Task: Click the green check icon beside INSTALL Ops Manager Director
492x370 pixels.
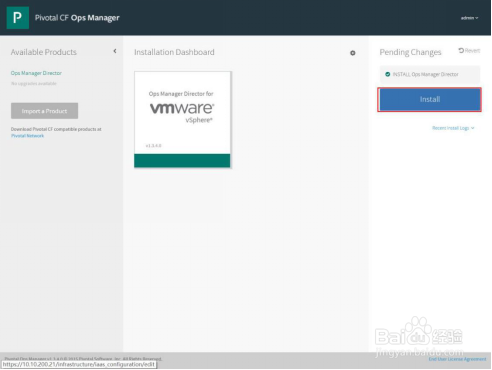Action: coord(388,74)
